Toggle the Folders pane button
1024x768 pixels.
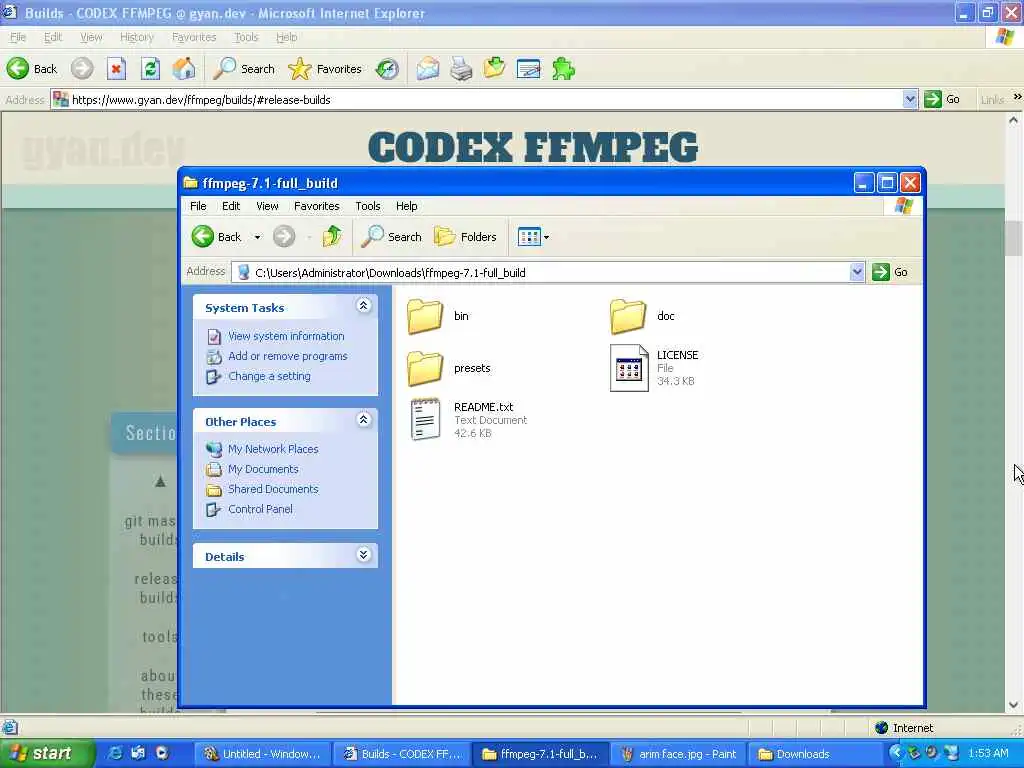coord(465,236)
